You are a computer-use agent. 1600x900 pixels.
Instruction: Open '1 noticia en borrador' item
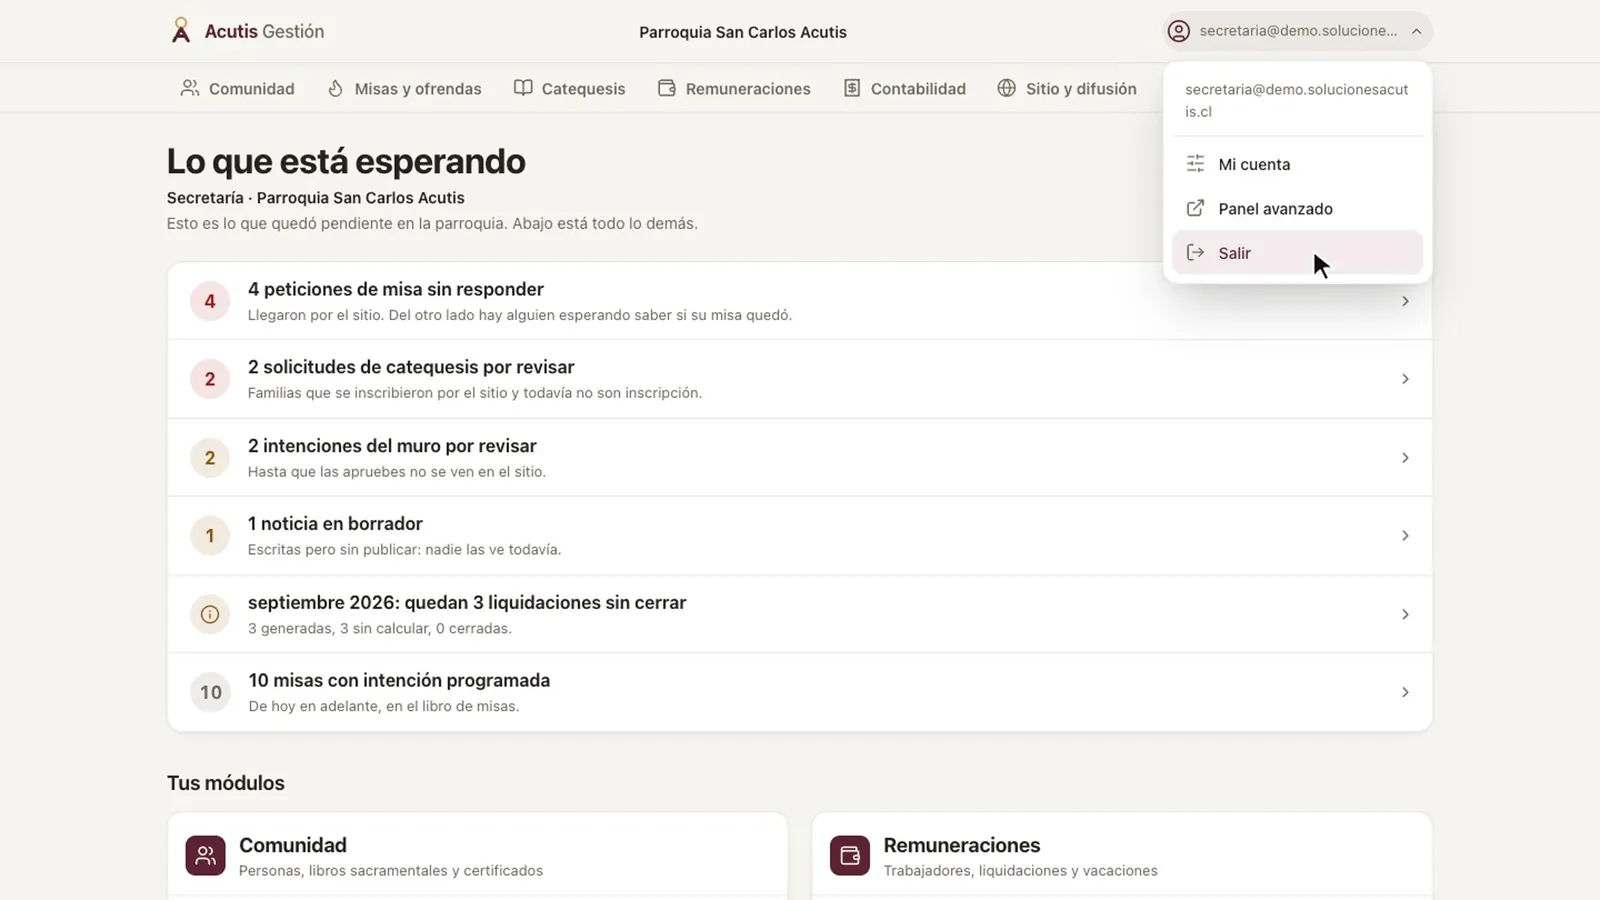799,536
